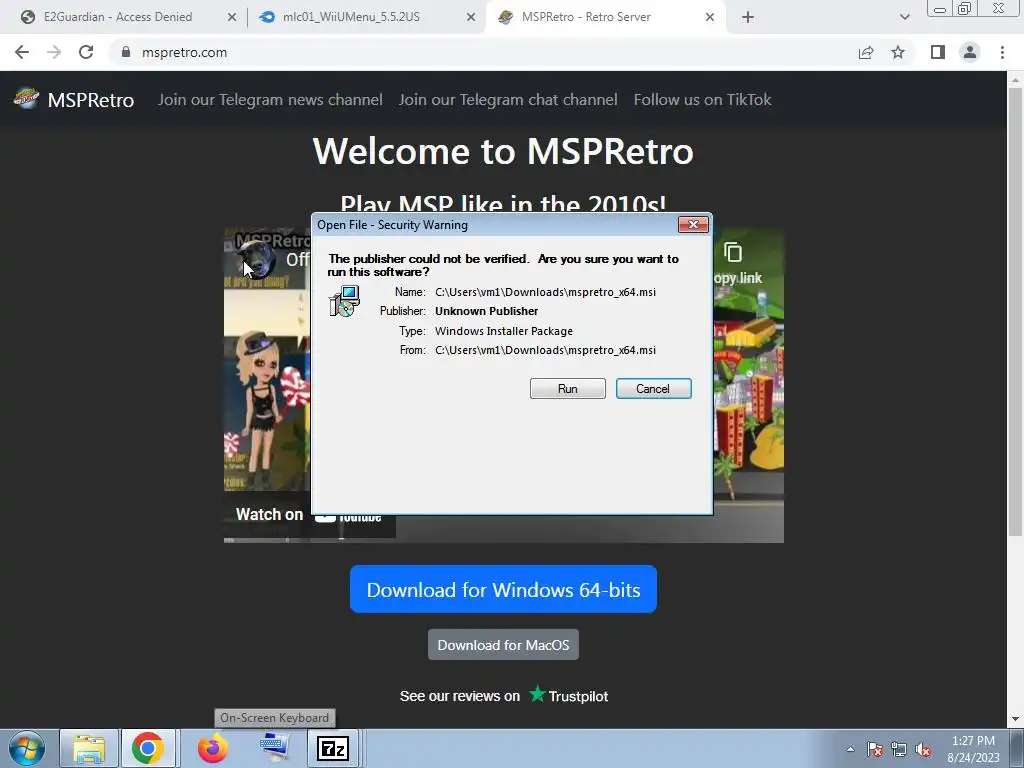1024x768 pixels.
Task: Open the On-Screen Keyboard taskbar icon
Action: click(274, 748)
